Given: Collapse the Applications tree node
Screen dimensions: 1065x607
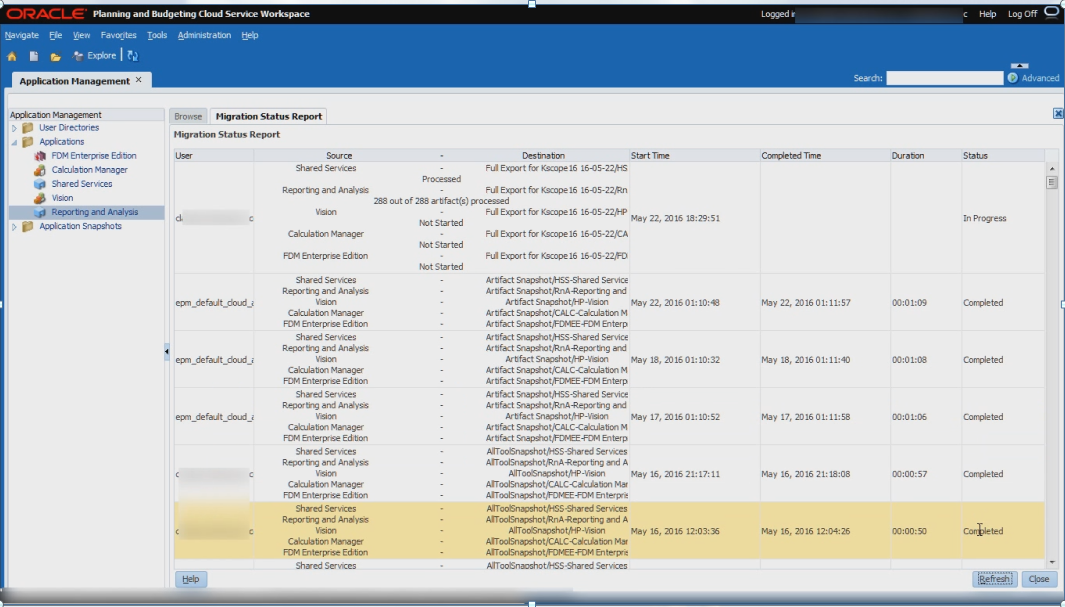Looking at the screenshot, I should pos(14,142).
